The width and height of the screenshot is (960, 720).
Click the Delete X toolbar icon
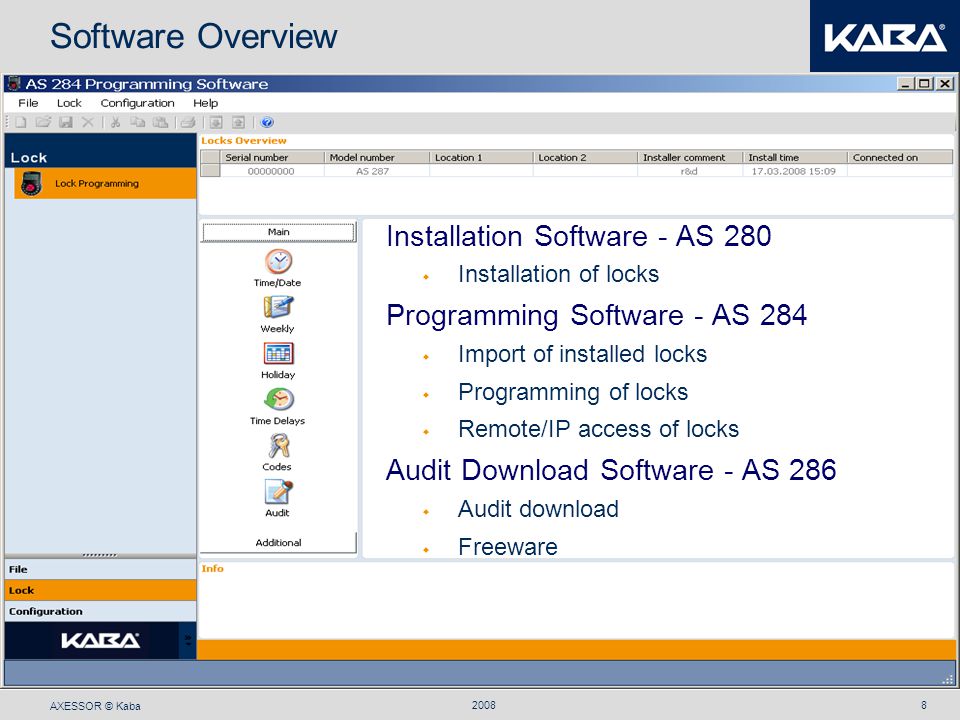(88, 122)
